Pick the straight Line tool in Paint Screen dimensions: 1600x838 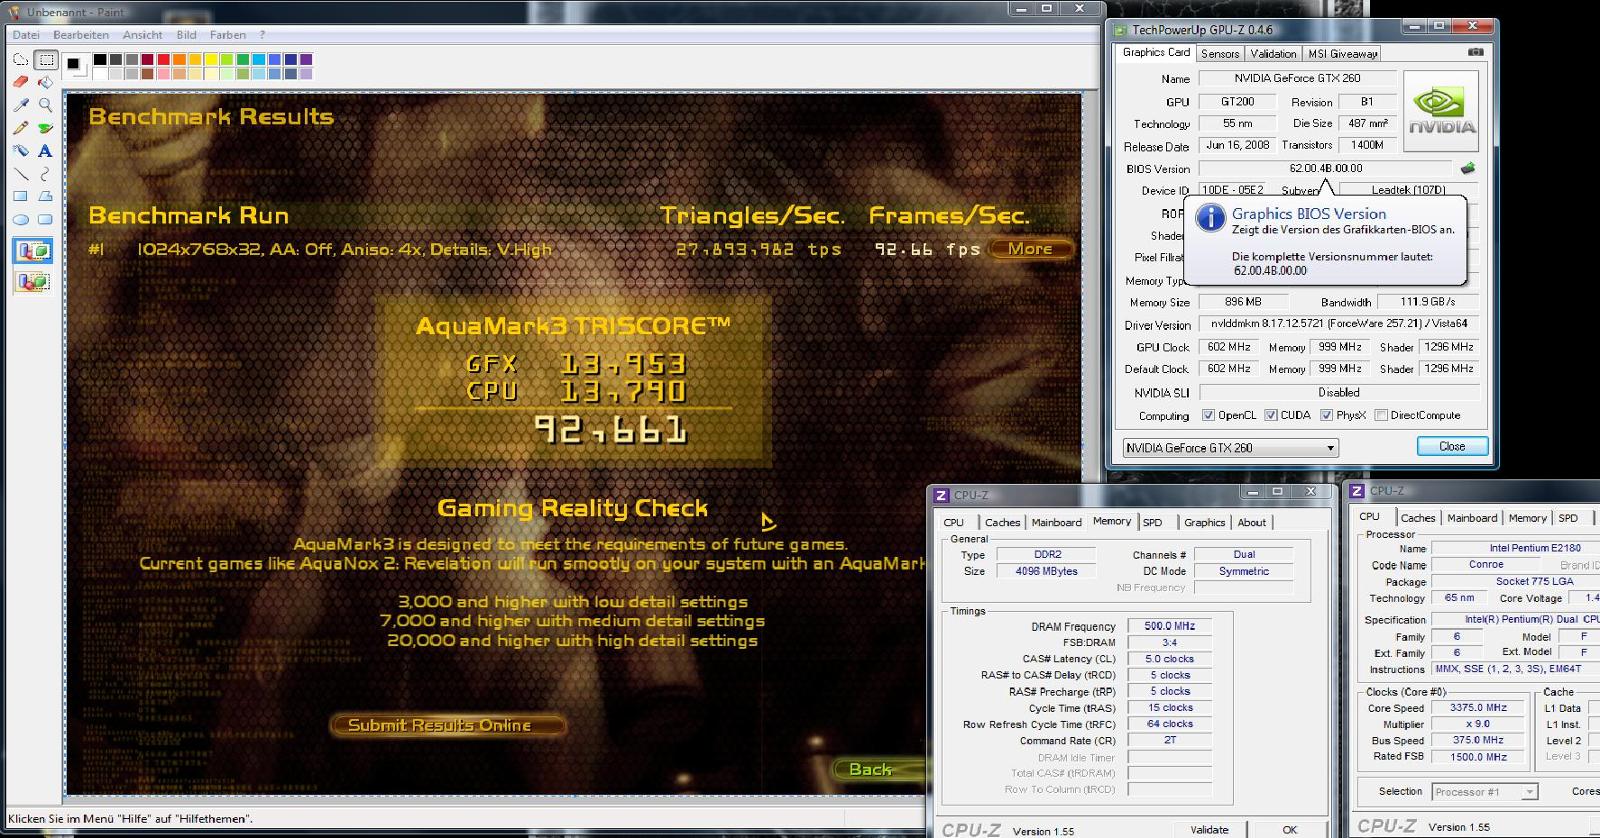point(20,174)
